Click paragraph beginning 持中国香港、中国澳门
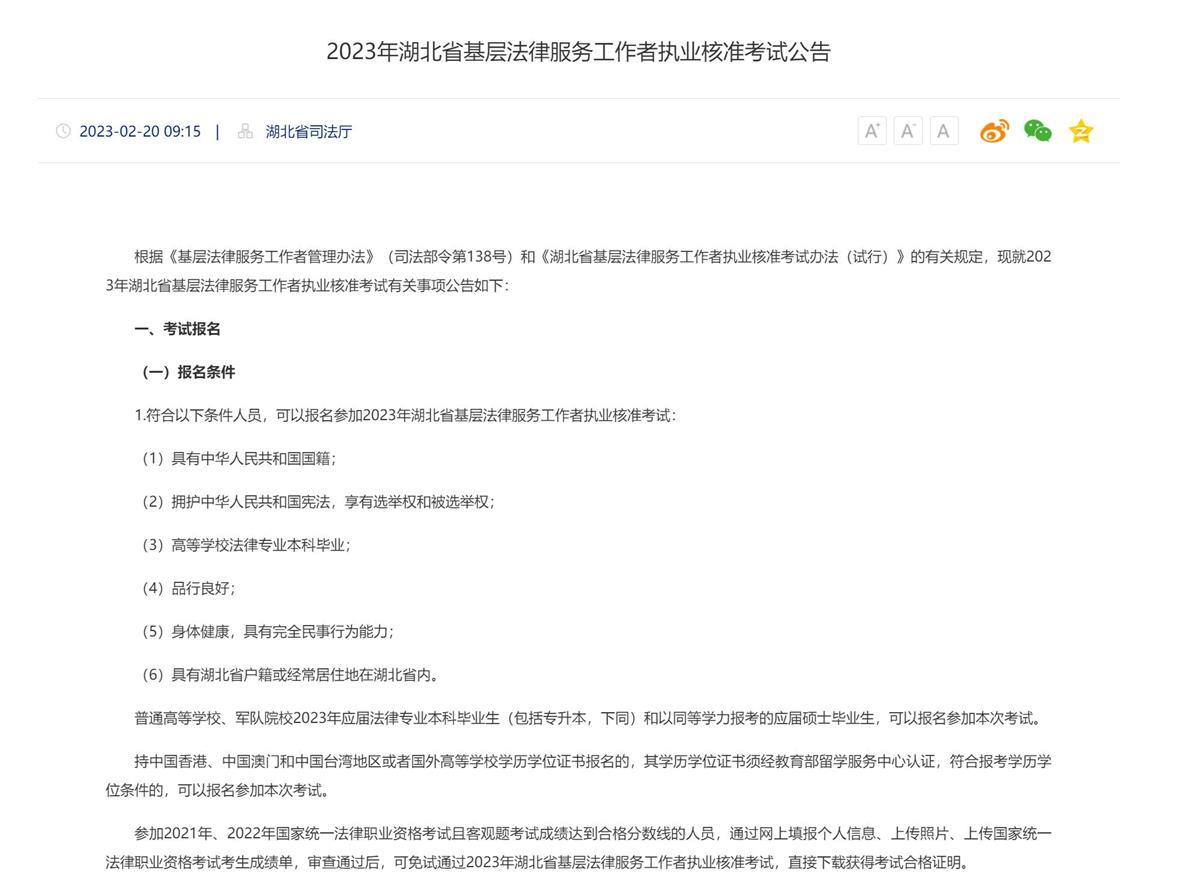The height and width of the screenshot is (885, 1200). pos(578,776)
